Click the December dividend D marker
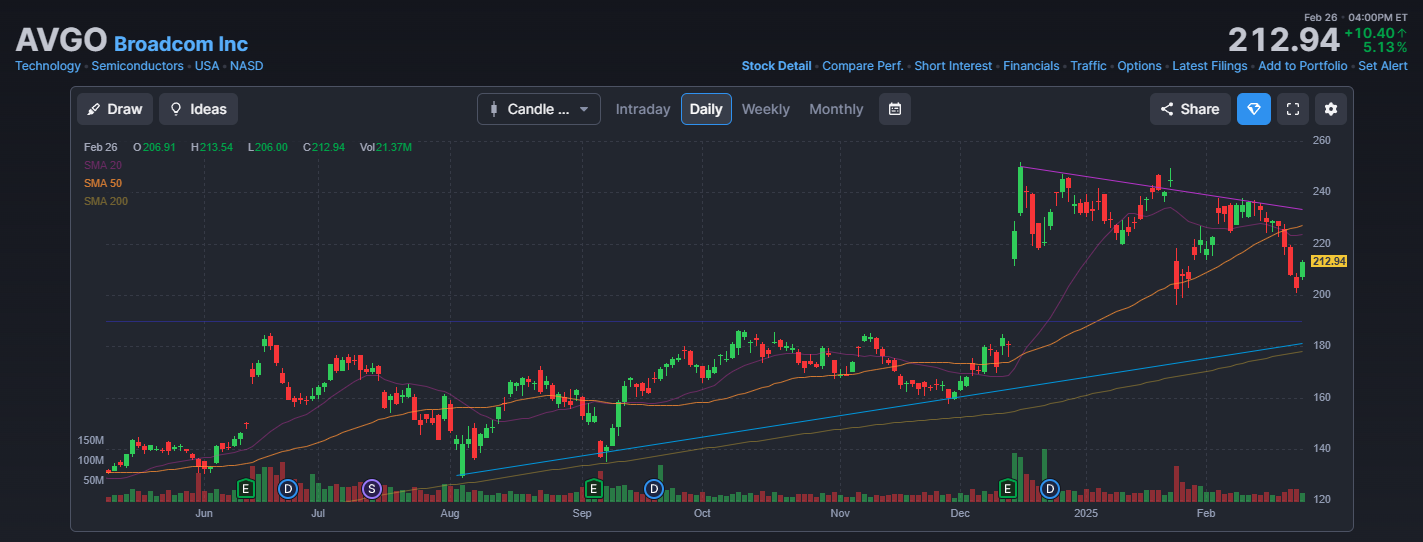 coord(1050,488)
